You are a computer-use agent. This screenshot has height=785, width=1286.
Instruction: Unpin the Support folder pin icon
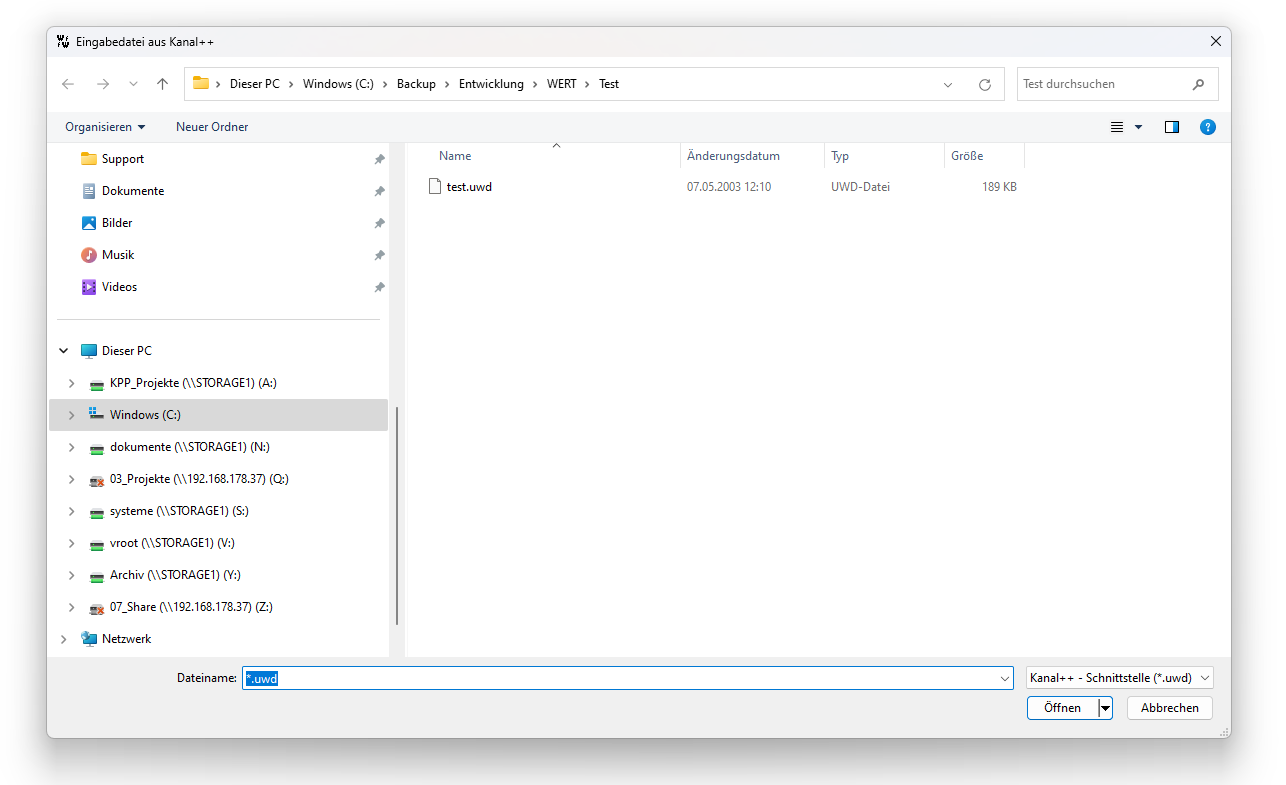point(379,159)
